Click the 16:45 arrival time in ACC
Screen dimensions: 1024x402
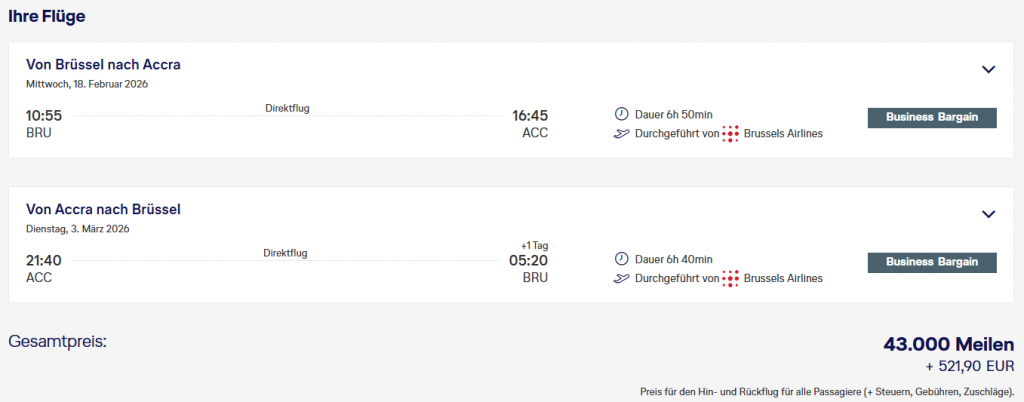coord(529,115)
